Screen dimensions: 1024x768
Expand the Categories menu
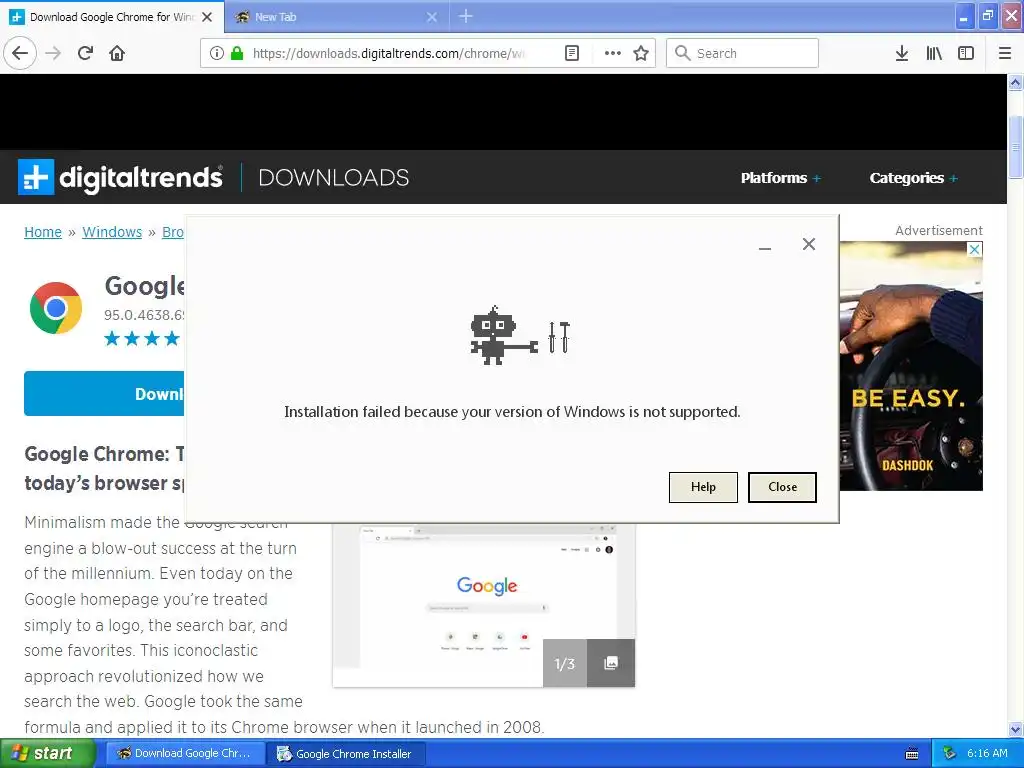[x=913, y=178]
